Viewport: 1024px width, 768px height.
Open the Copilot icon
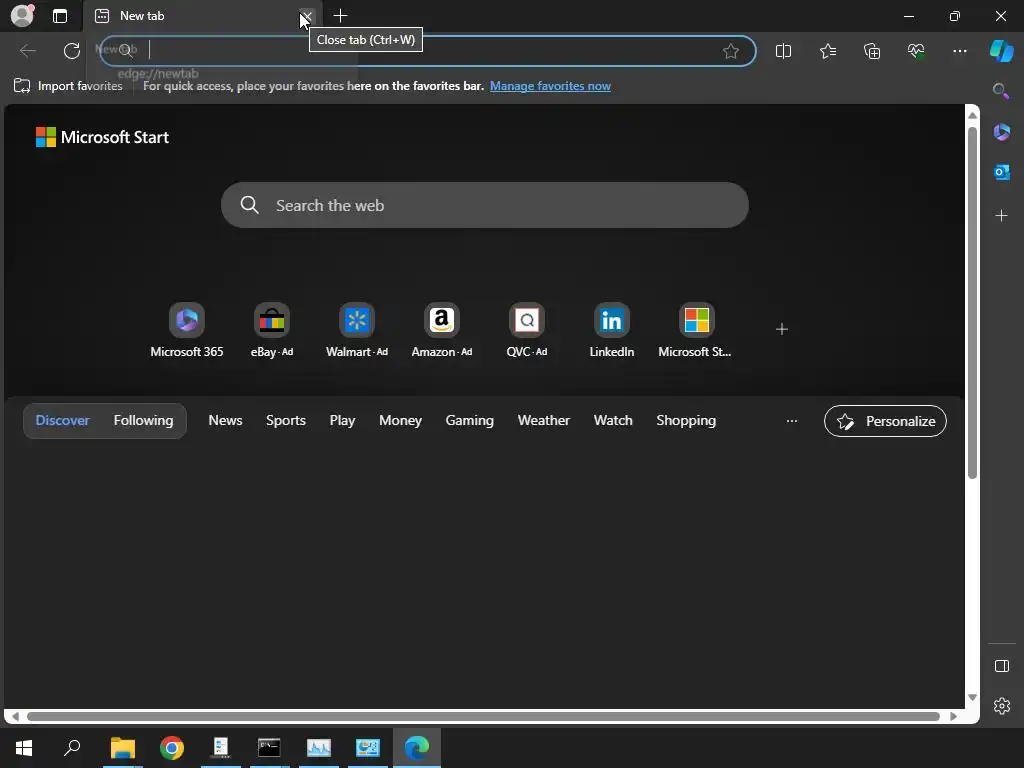(x=1001, y=51)
